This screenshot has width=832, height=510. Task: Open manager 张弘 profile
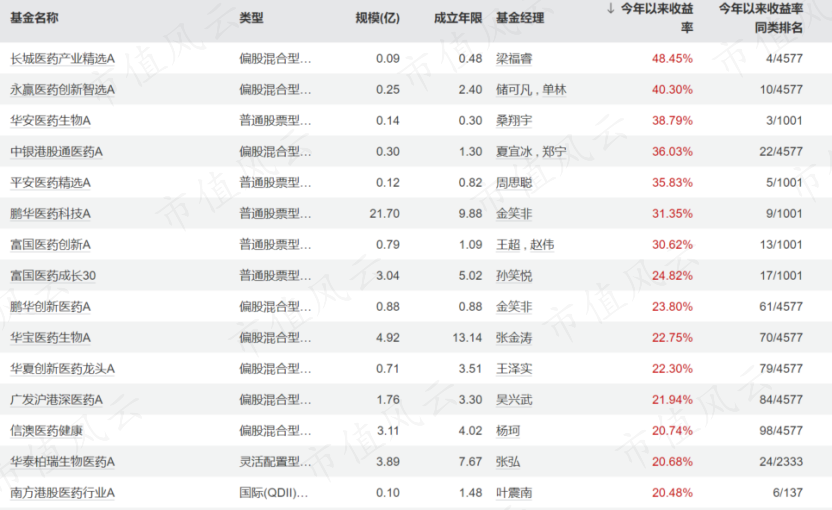tap(508, 462)
